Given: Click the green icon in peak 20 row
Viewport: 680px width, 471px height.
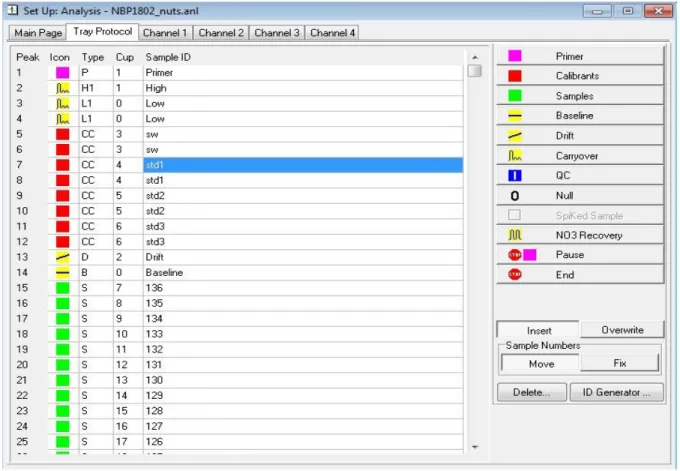Looking at the screenshot, I should 62,365.
